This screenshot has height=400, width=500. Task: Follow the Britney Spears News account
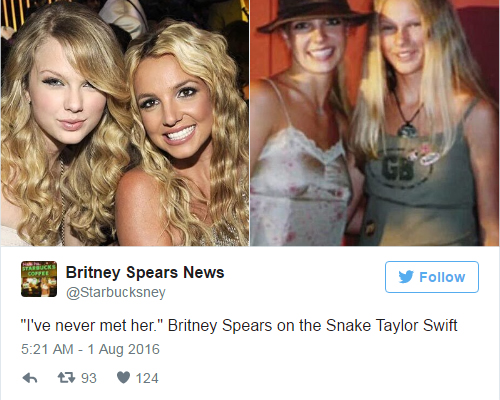coord(432,277)
